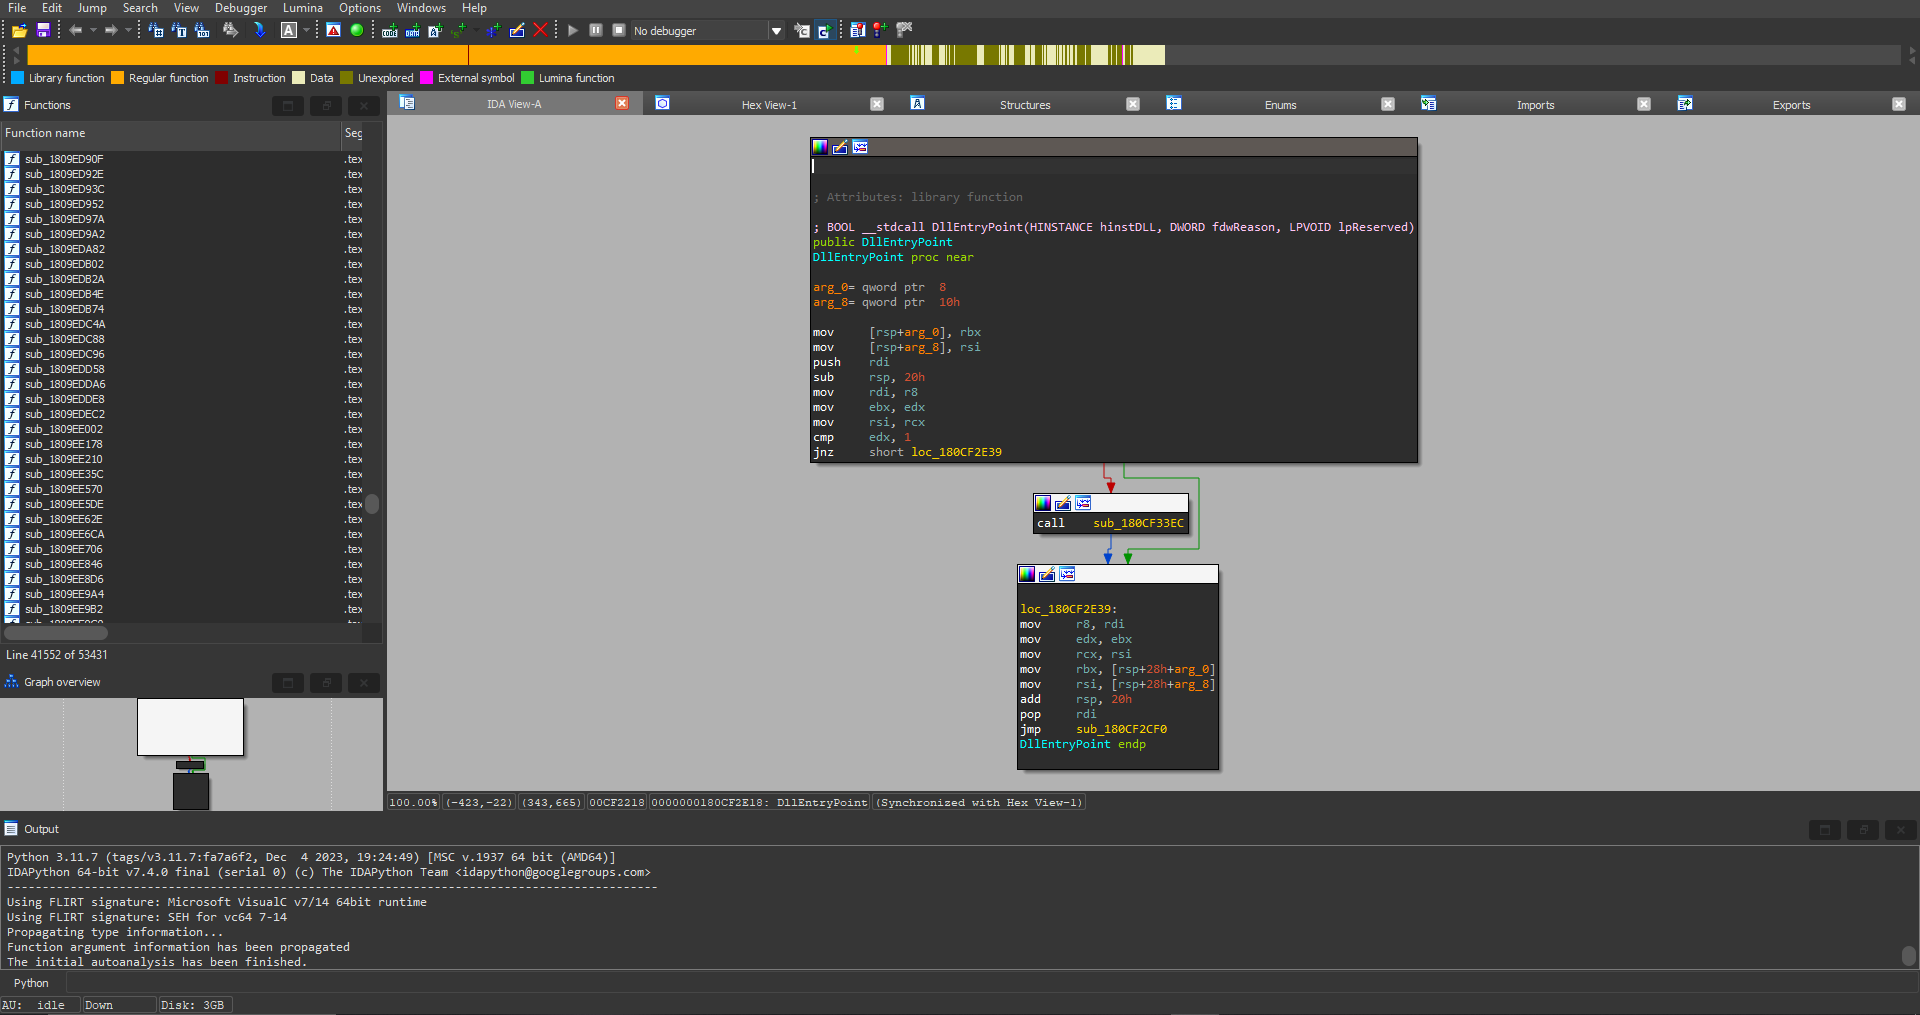Click the Open file toolbar icon

click(20, 31)
